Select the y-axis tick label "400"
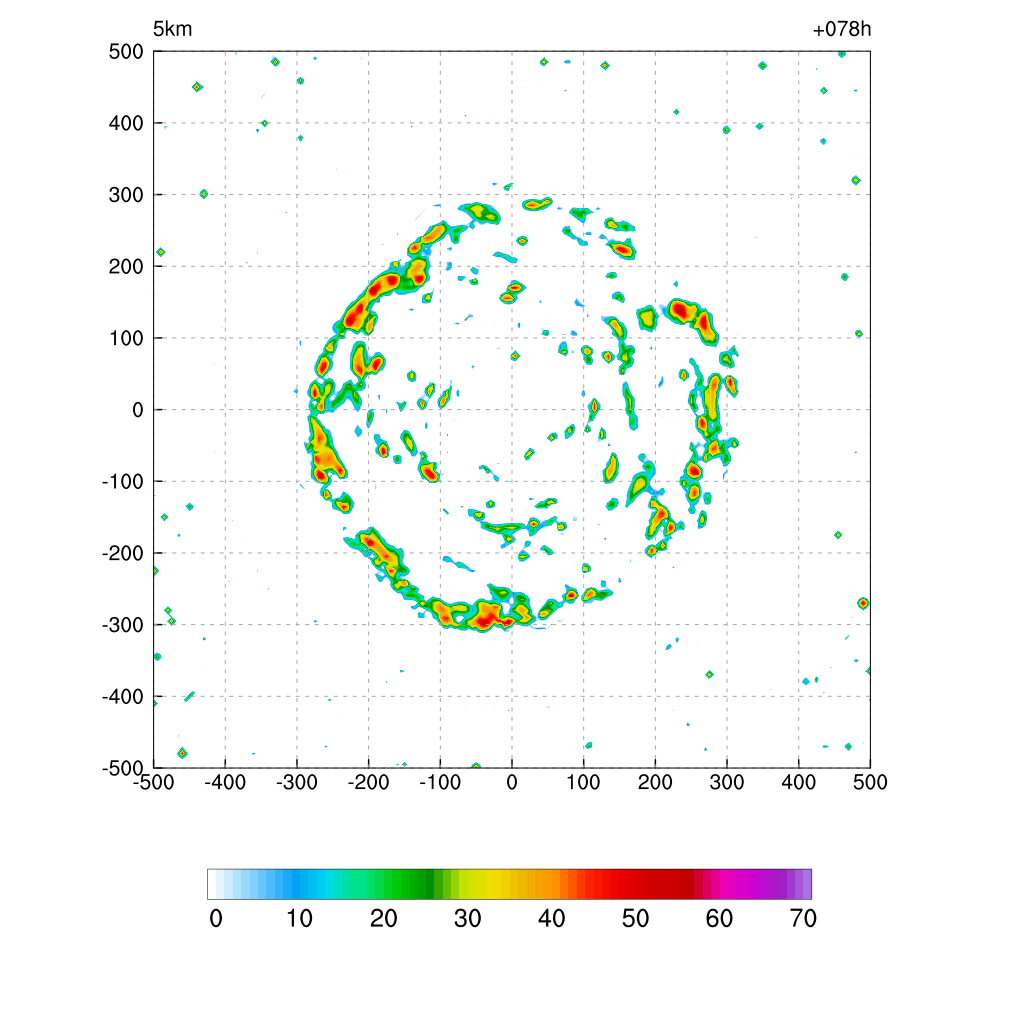Image resolution: width=1024 pixels, height=1024 pixels. coord(126,123)
